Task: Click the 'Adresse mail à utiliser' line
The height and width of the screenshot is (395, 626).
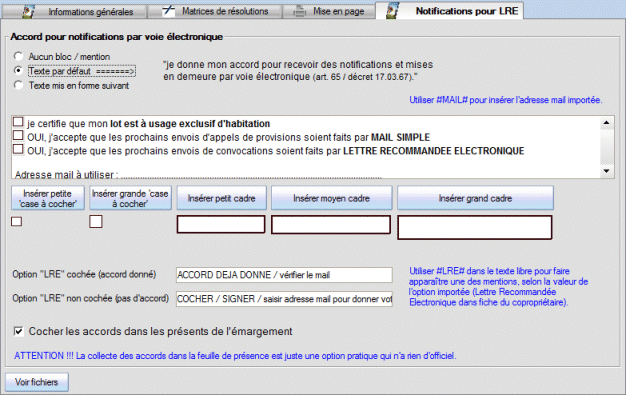Action: point(198,175)
